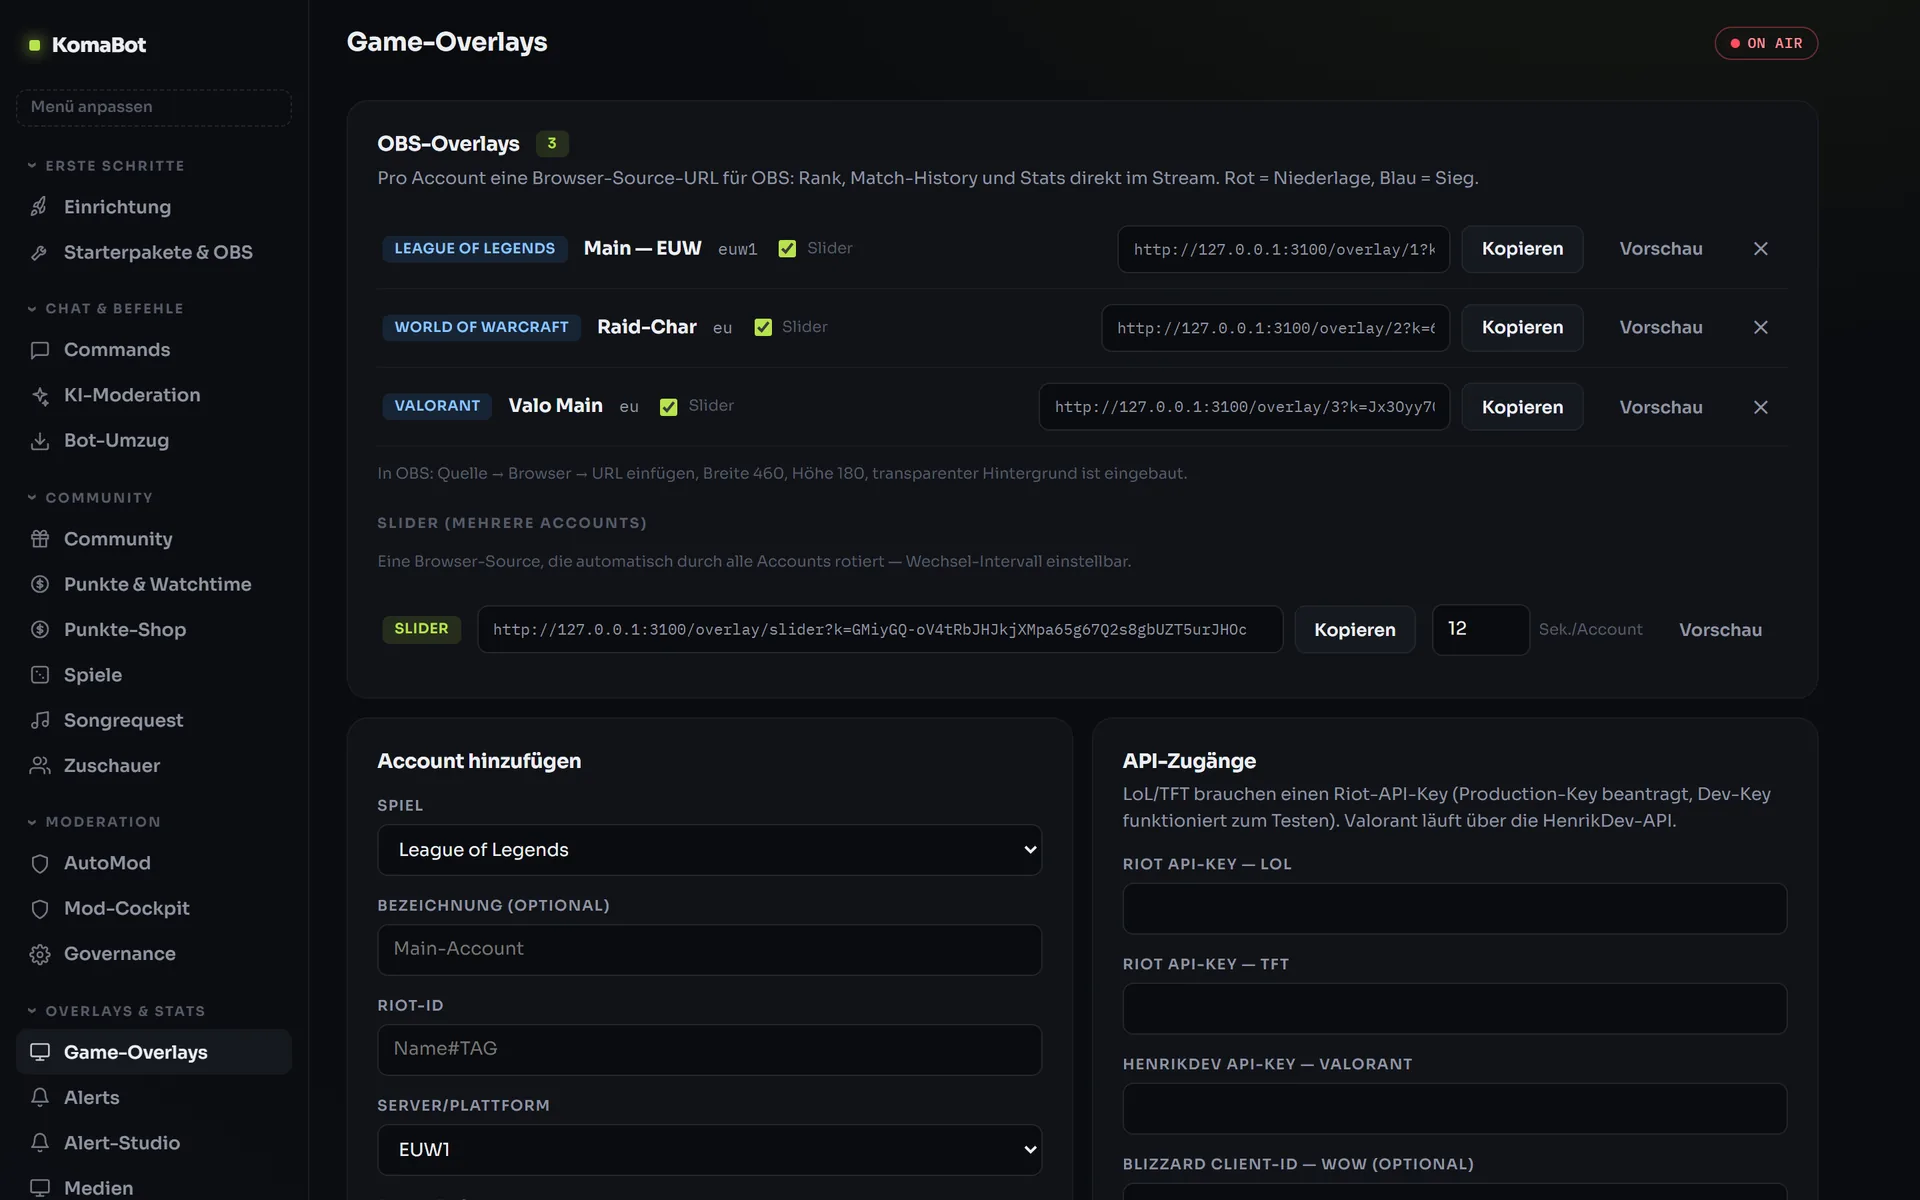1920x1200 pixels.
Task: Open the Zuschauer people icon
Action: pos(40,766)
